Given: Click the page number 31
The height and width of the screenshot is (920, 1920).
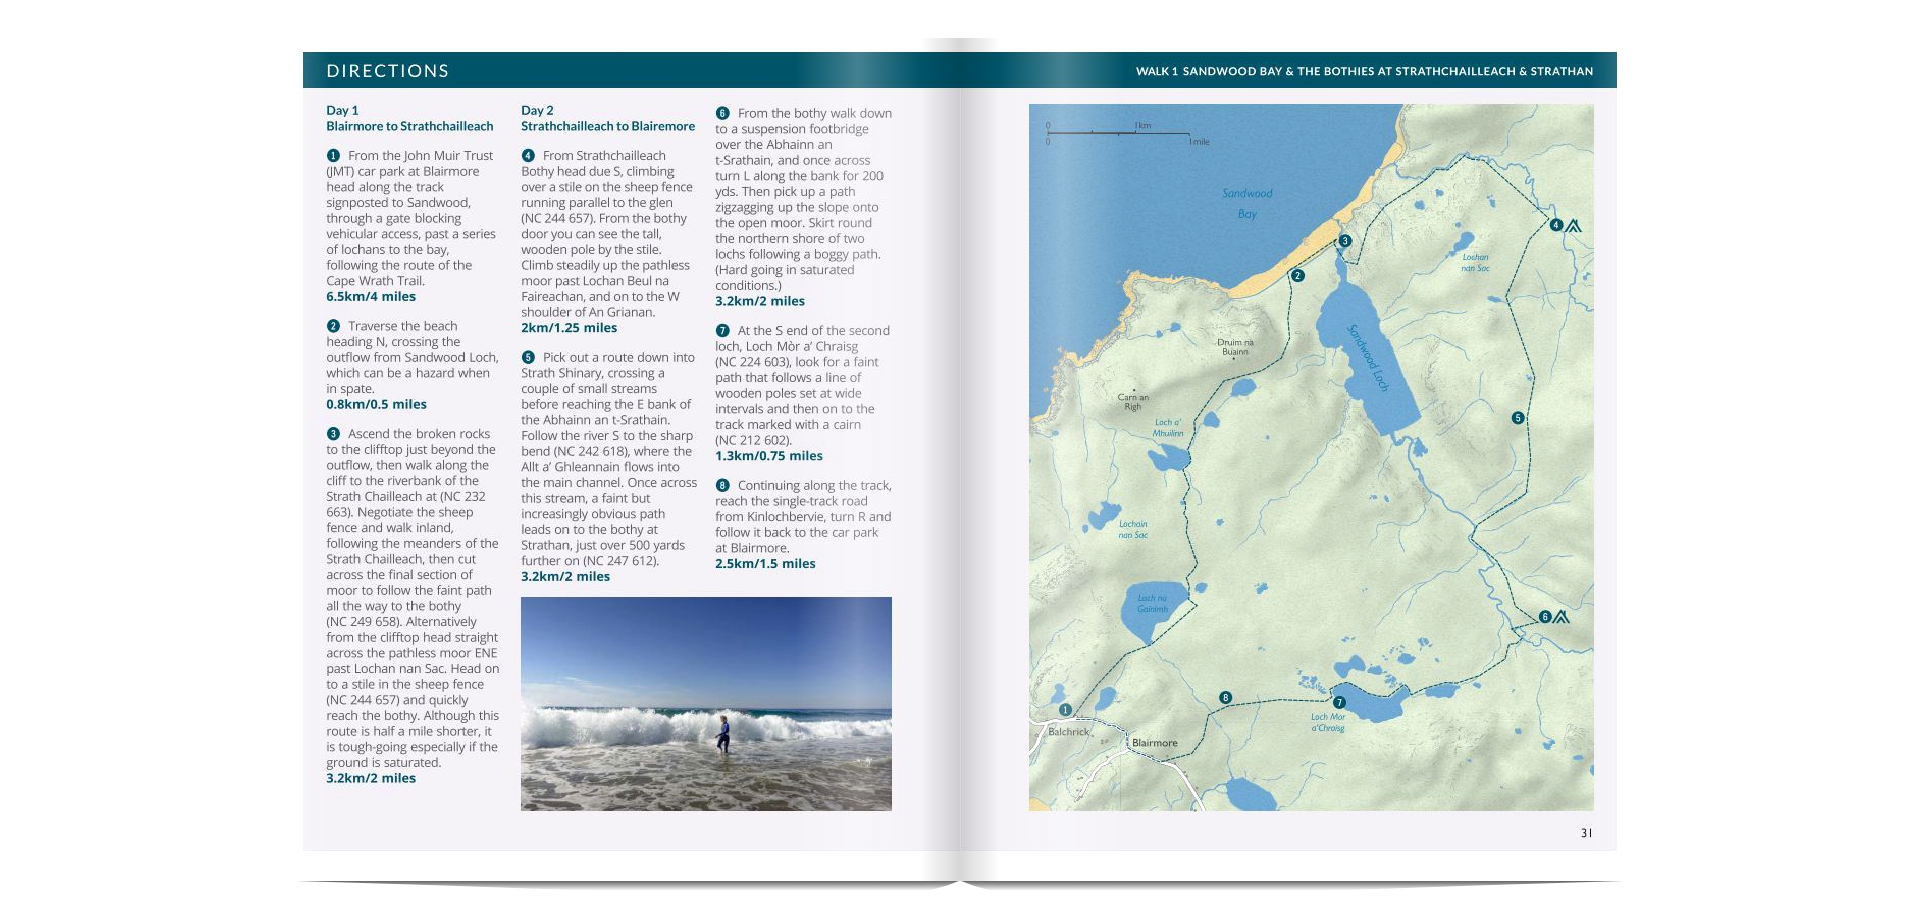Looking at the screenshot, I should [x=1586, y=833].
